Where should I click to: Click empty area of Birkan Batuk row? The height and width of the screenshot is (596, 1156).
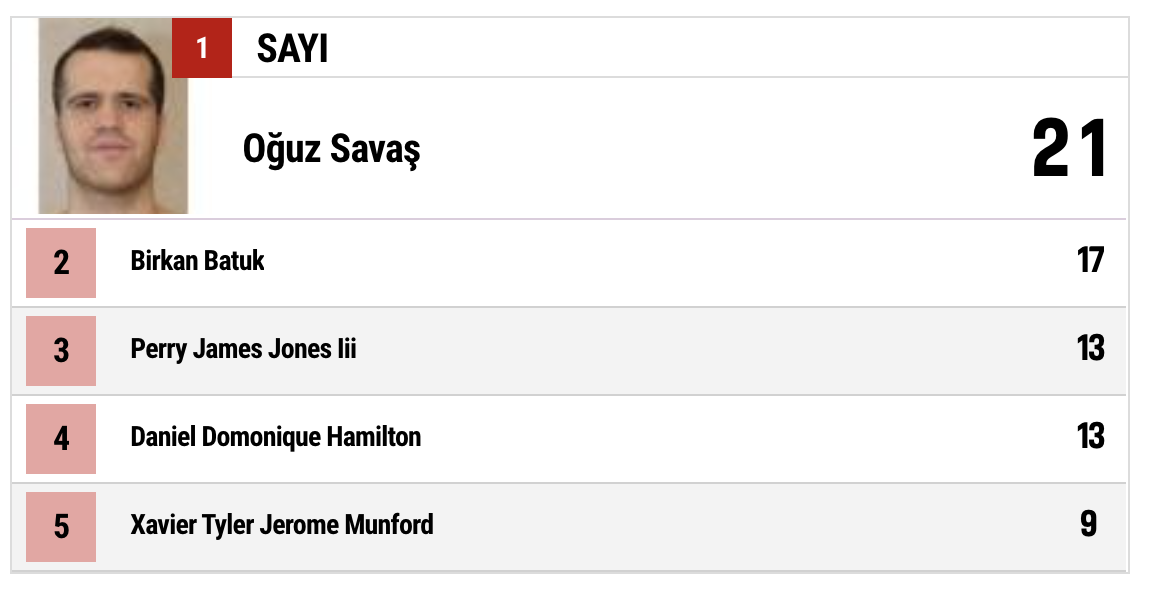[650, 262]
